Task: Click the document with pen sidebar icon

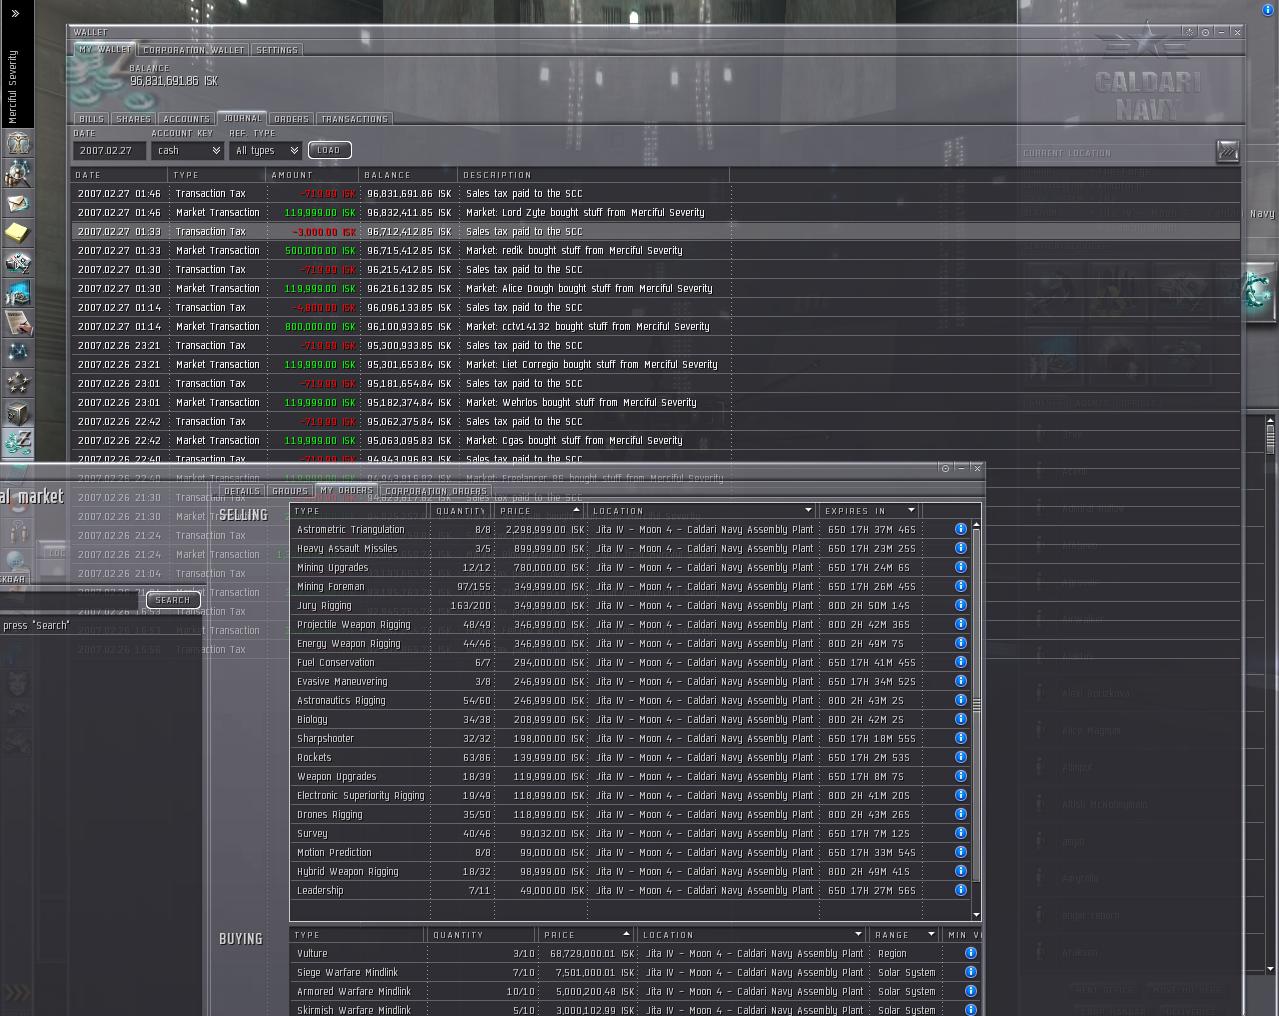Action: [17, 323]
